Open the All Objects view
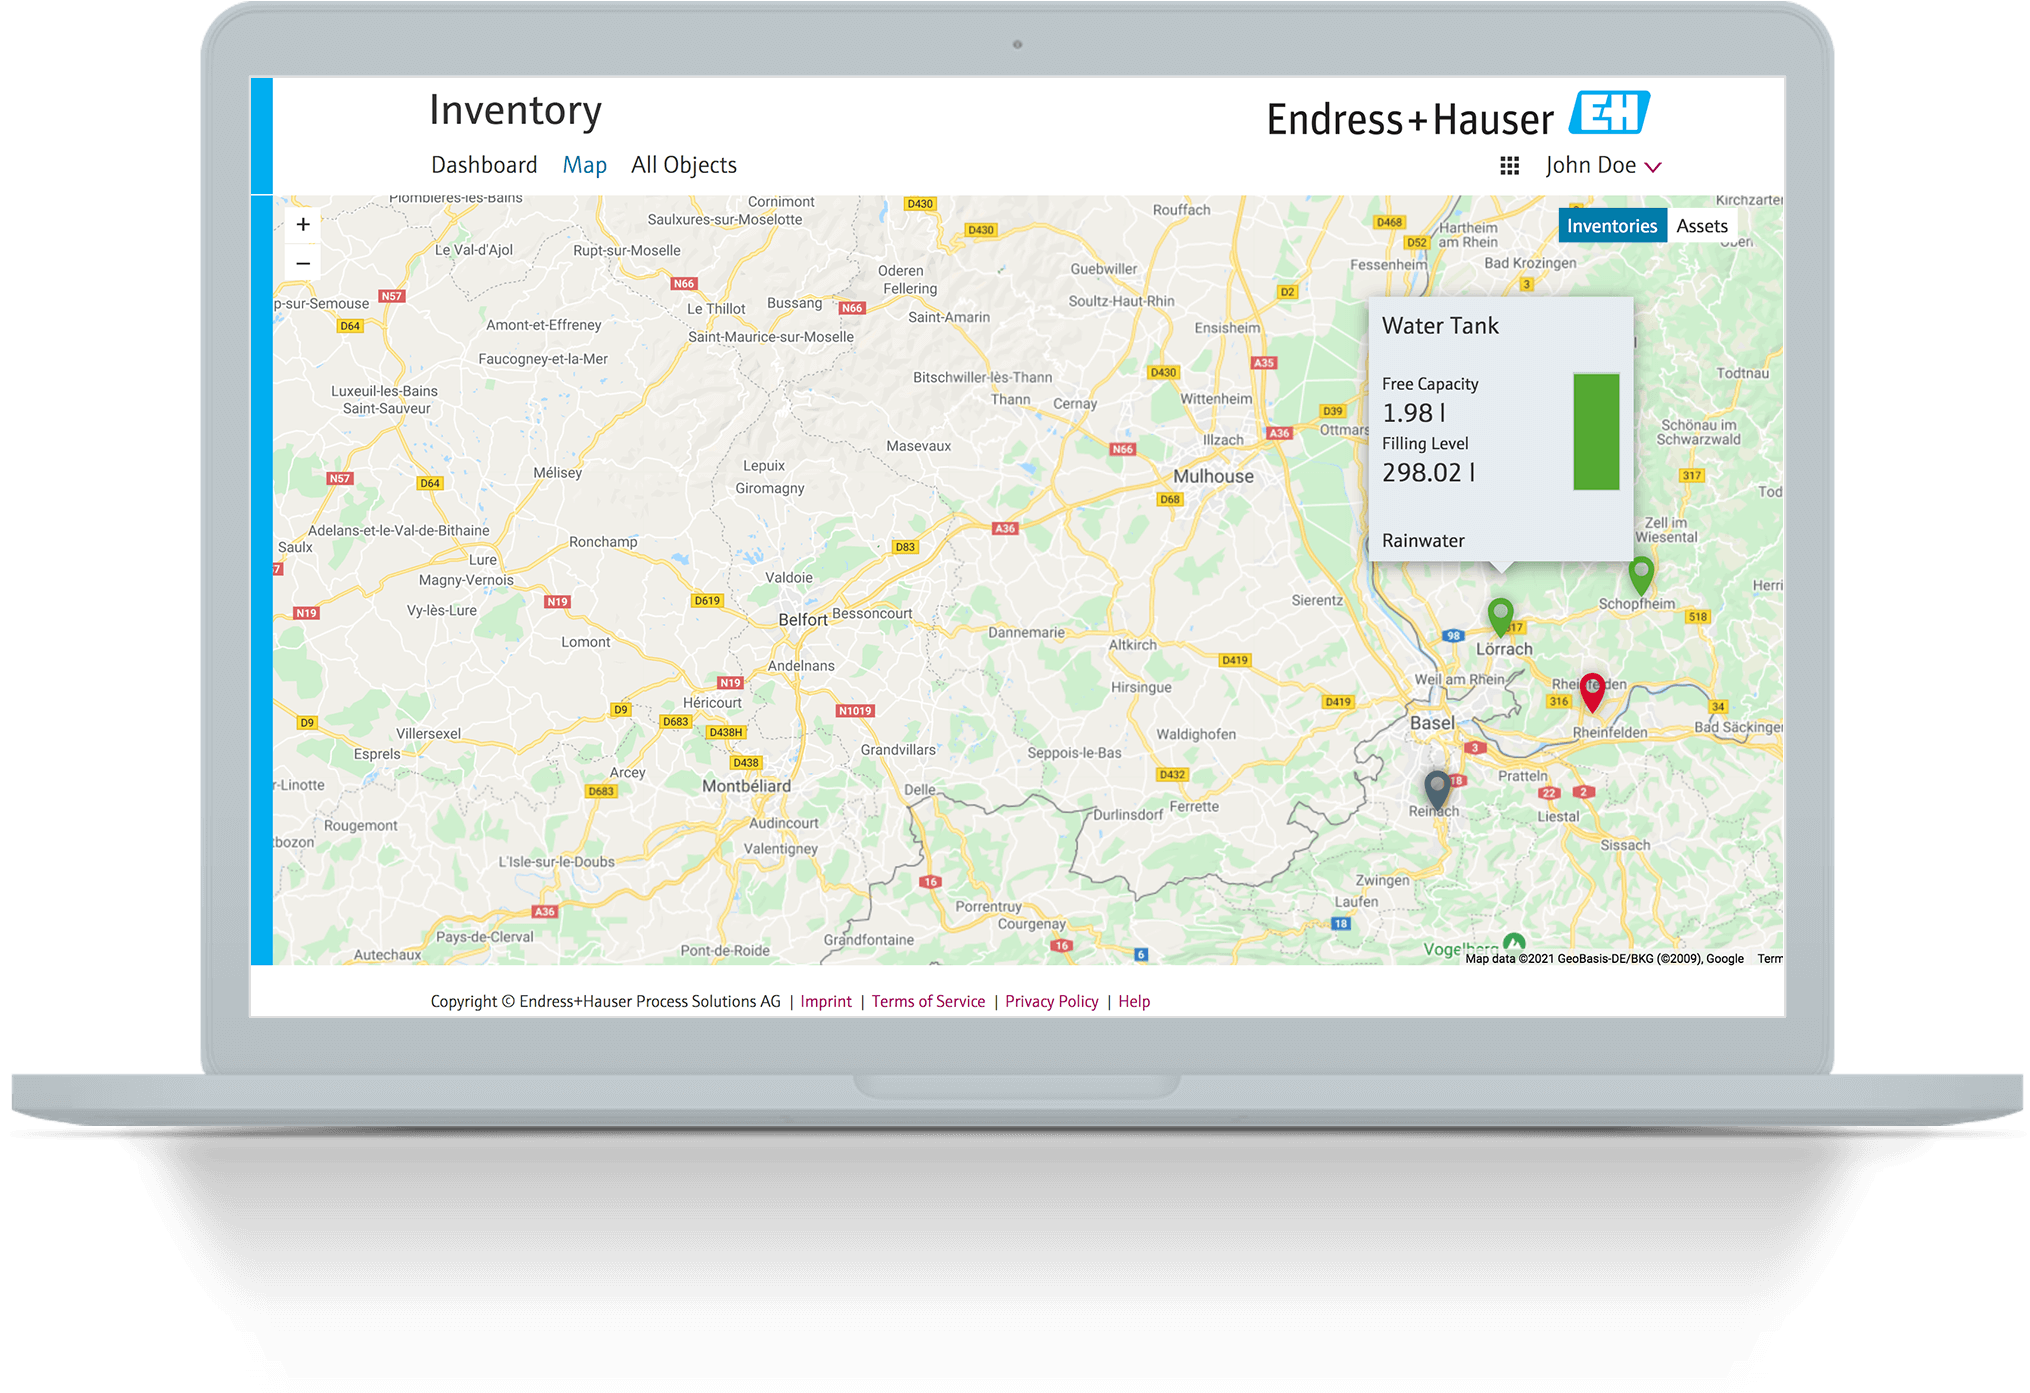The image size is (2030, 1393). click(x=683, y=164)
